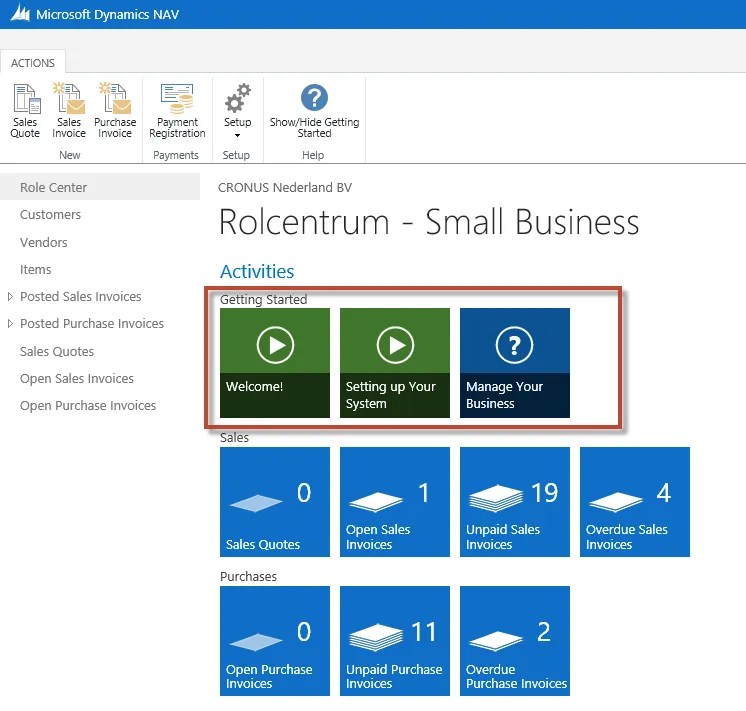Click the Sales Invoice ribbon icon
The image size is (746, 711).
click(69, 111)
